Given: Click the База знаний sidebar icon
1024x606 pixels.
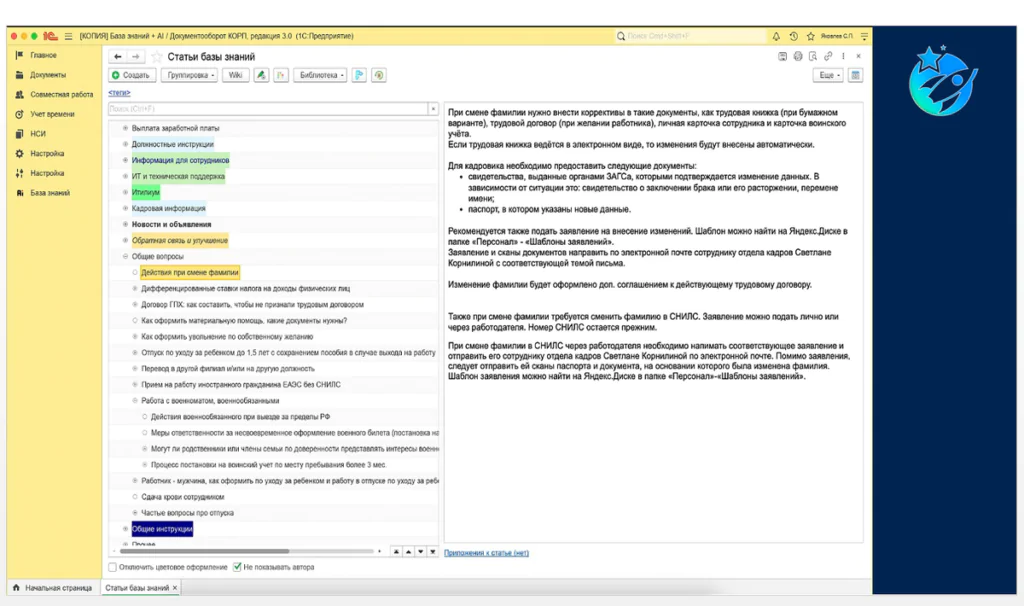Looking at the screenshot, I should click(x=19, y=193).
